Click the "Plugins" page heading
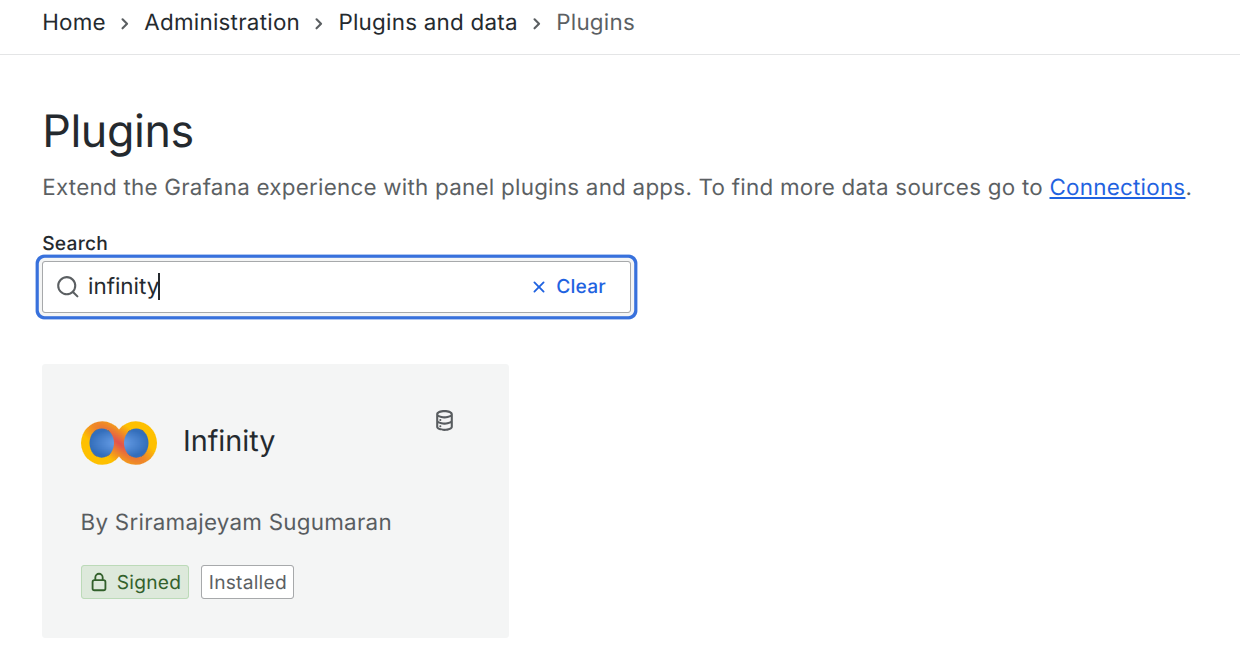Viewport: 1240px width, 662px height. pos(118,131)
